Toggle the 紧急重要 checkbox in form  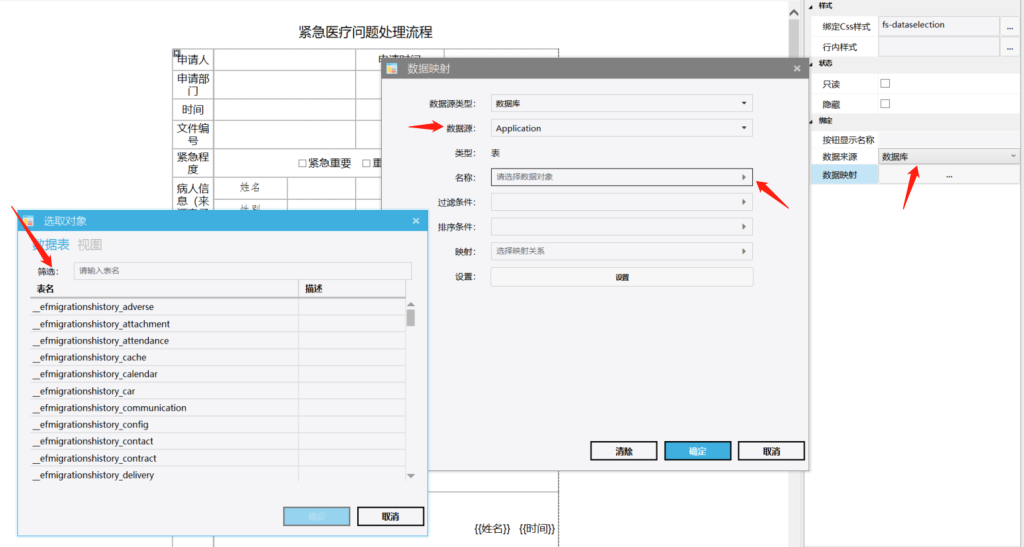(x=302, y=163)
